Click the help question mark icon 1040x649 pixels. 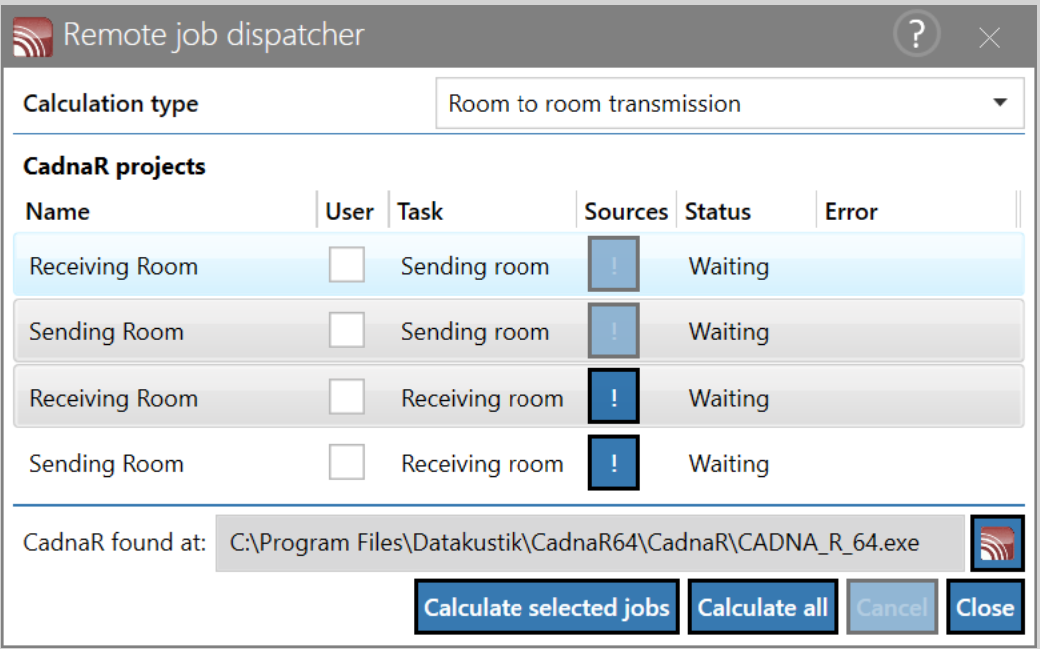(916, 34)
